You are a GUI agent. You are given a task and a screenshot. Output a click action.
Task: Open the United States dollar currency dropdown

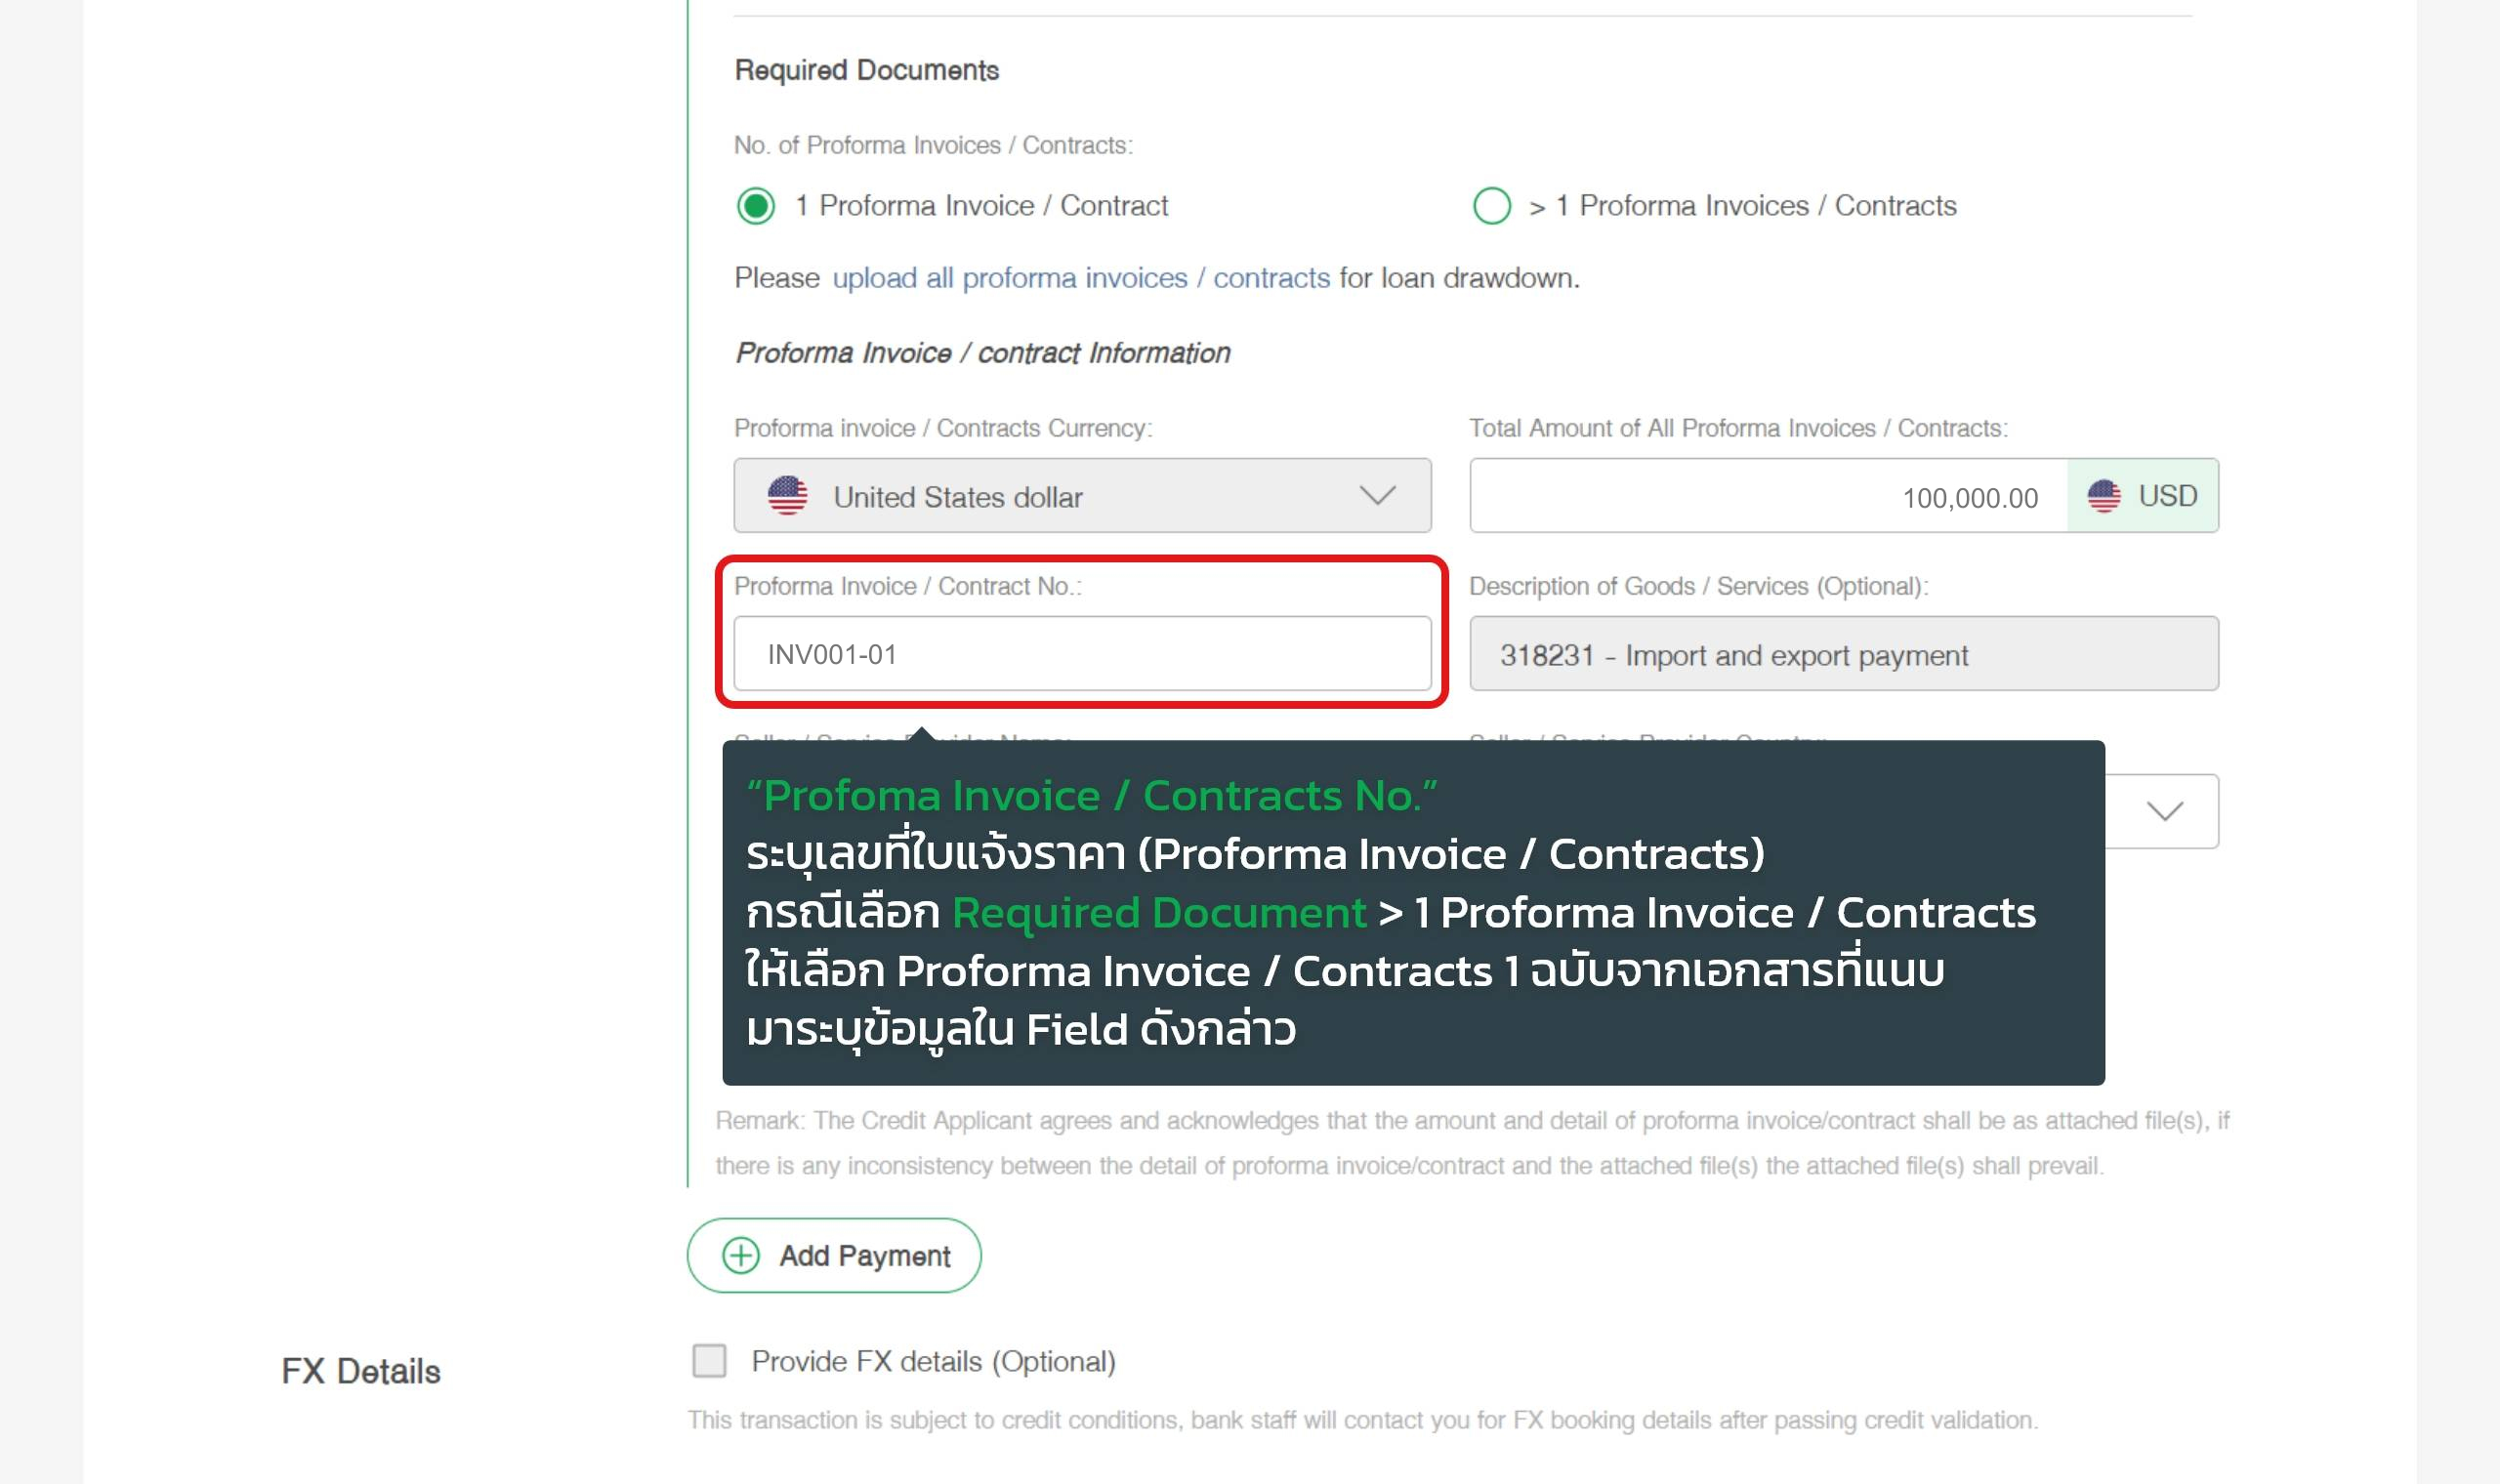pos(1082,496)
